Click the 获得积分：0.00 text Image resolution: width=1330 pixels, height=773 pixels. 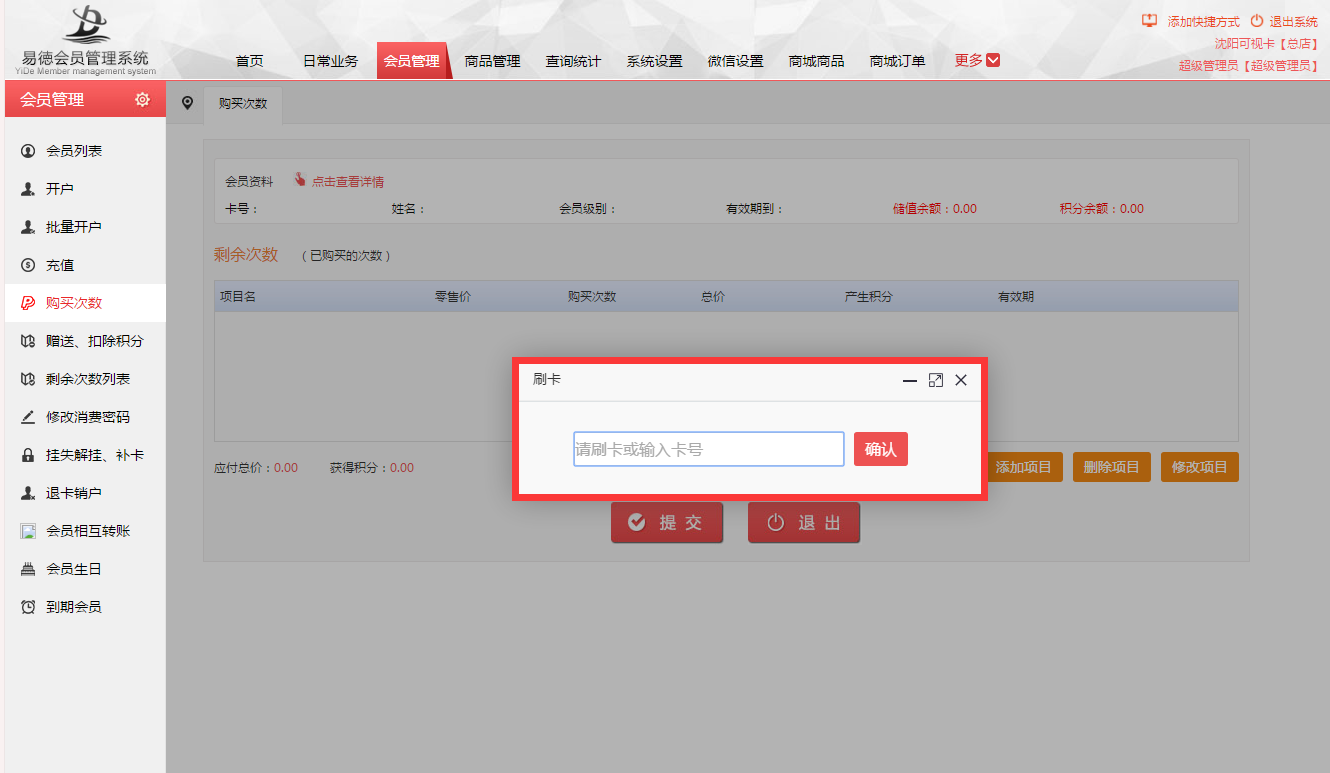[x=372, y=467]
